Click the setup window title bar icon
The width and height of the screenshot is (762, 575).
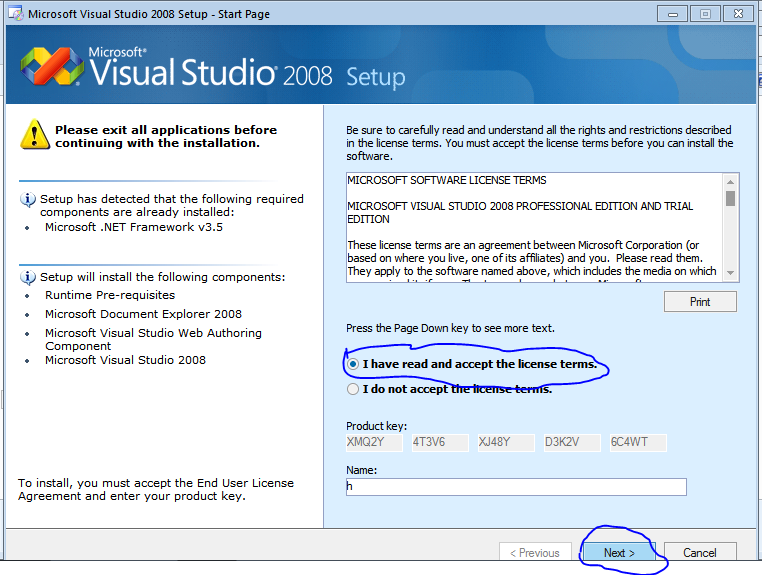pyautogui.click(x=16, y=13)
